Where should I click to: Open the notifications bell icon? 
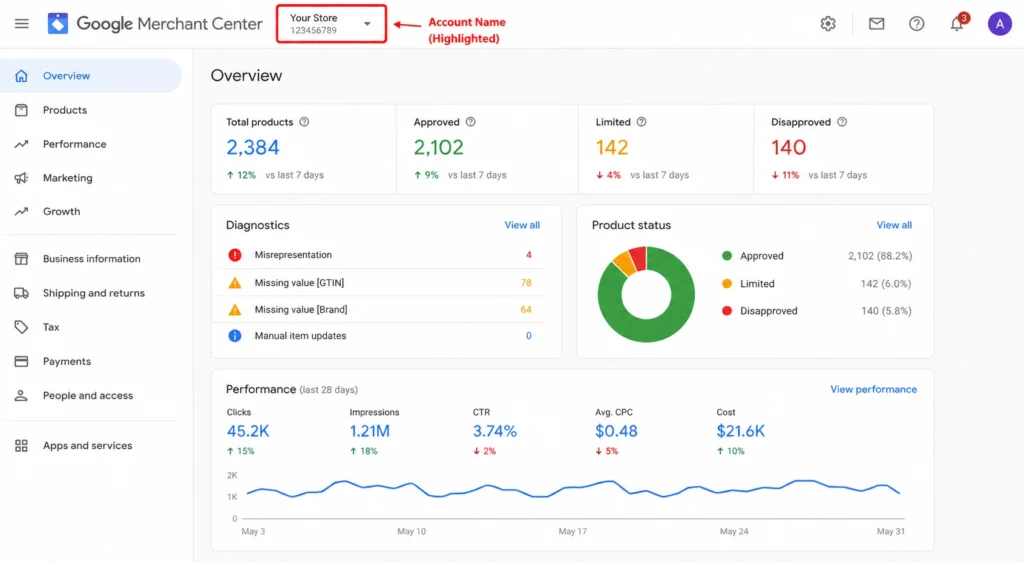tap(957, 24)
